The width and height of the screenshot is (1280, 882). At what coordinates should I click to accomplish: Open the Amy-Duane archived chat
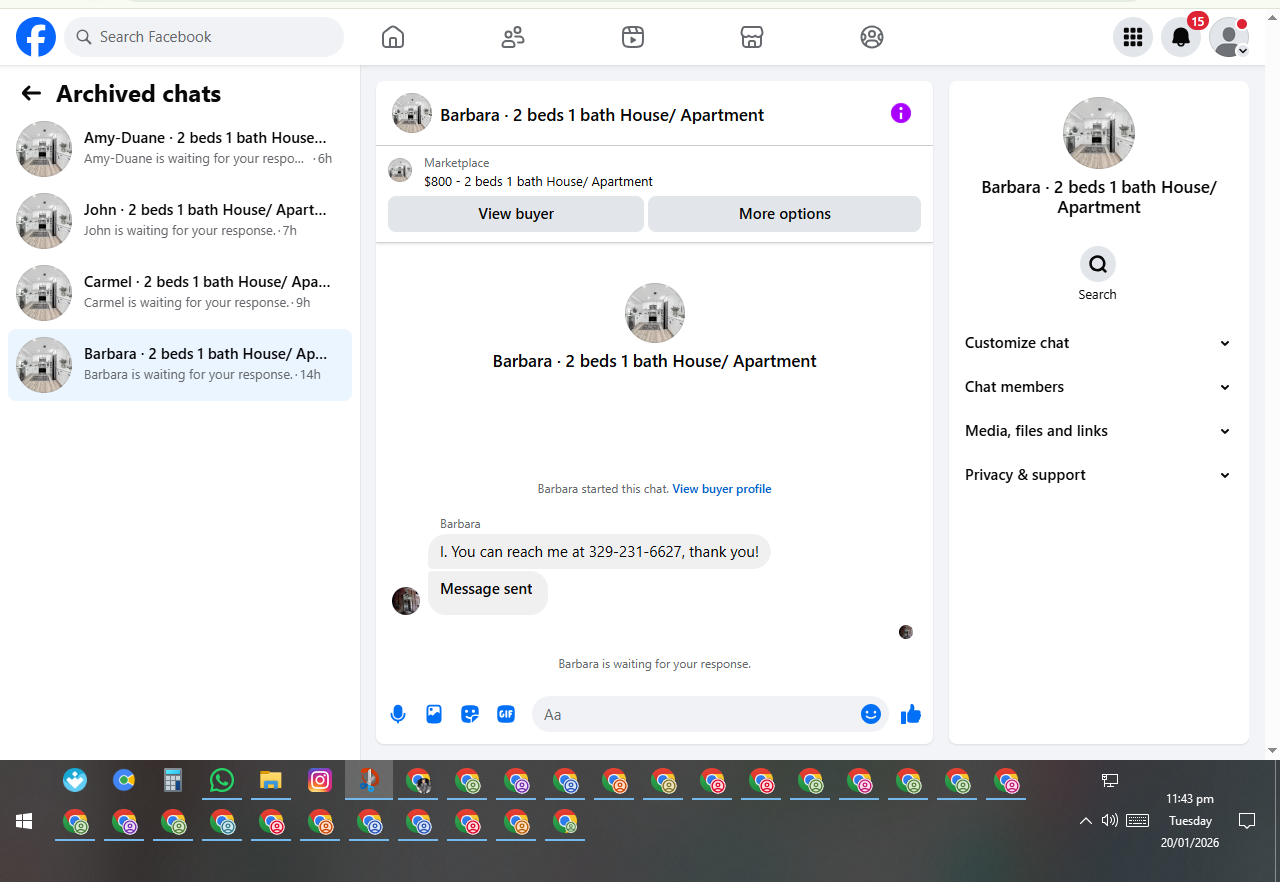pyautogui.click(x=180, y=149)
